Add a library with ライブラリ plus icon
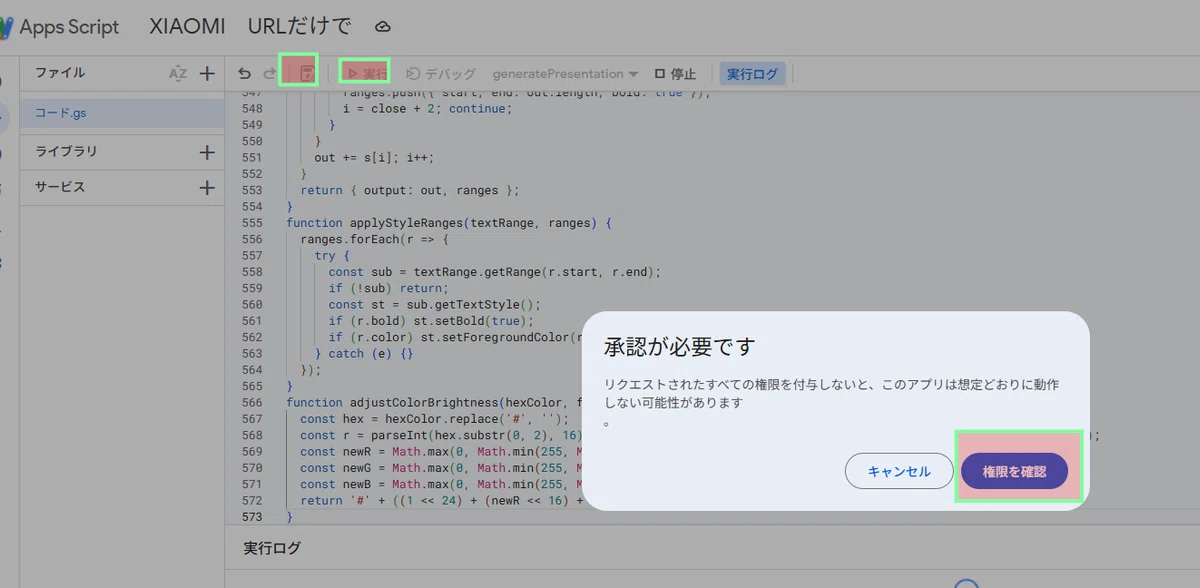Screen dimensions: 1200x588 [207, 152]
